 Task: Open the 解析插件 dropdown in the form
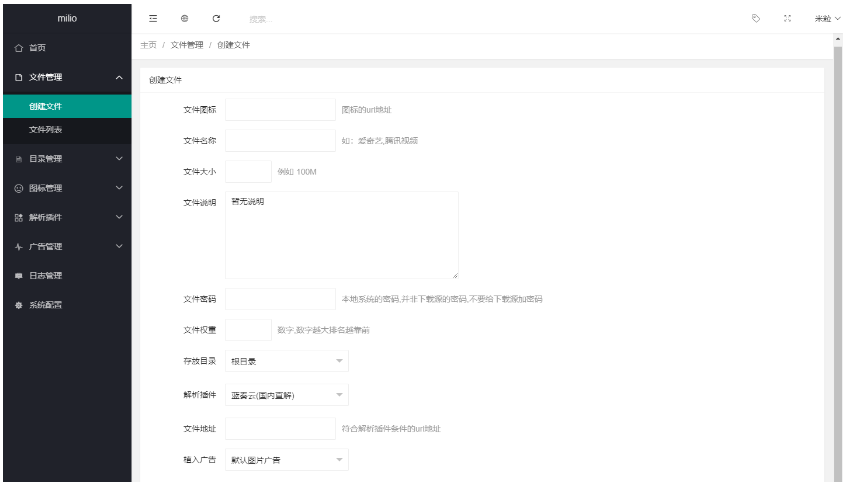[x=287, y=395]
